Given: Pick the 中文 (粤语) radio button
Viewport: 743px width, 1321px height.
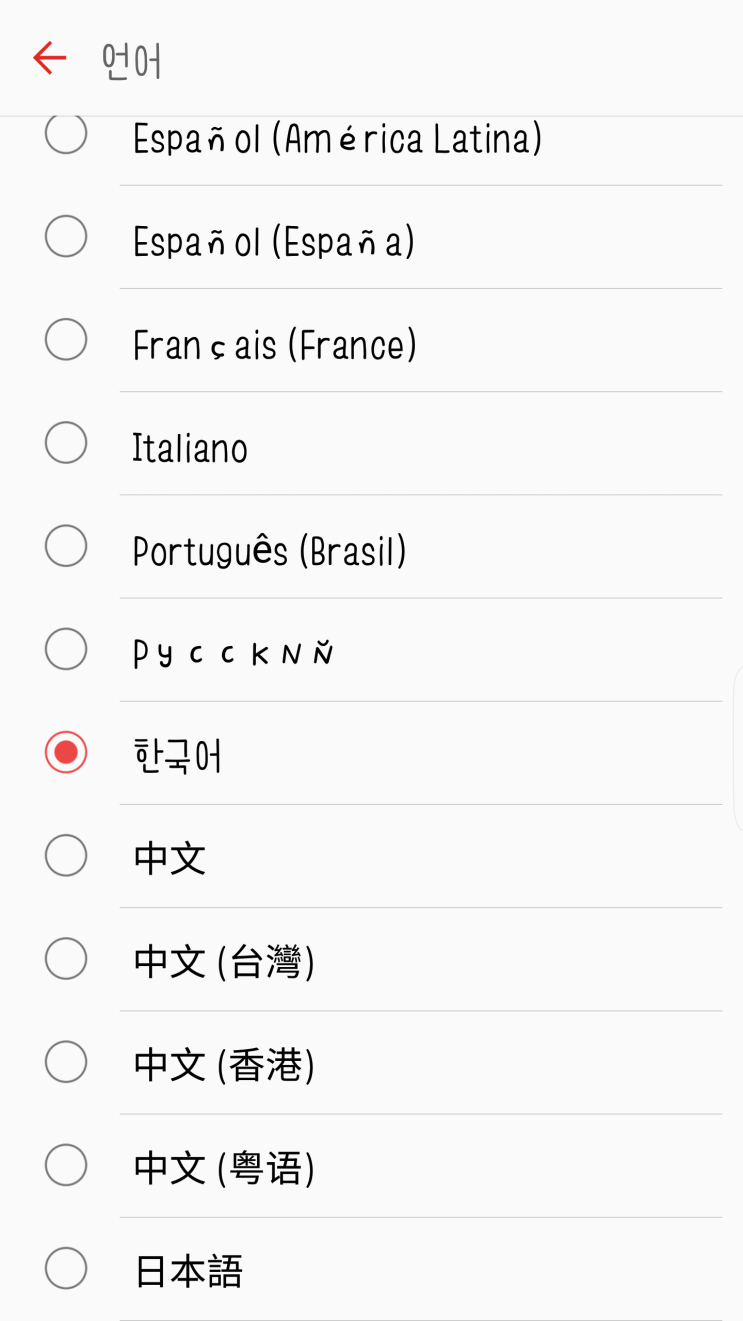Looking at the screenshot, I should pyautogui.click(x=66, y=1165).
